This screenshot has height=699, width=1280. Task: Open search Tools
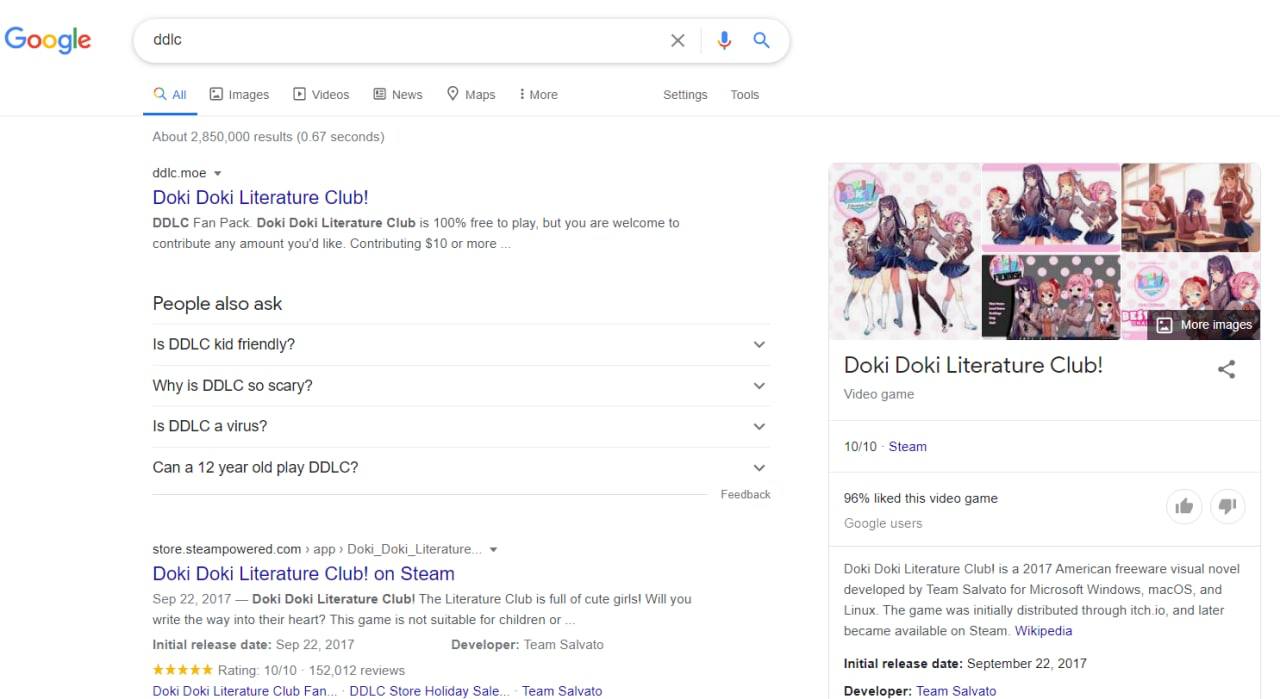pos(744,94)
